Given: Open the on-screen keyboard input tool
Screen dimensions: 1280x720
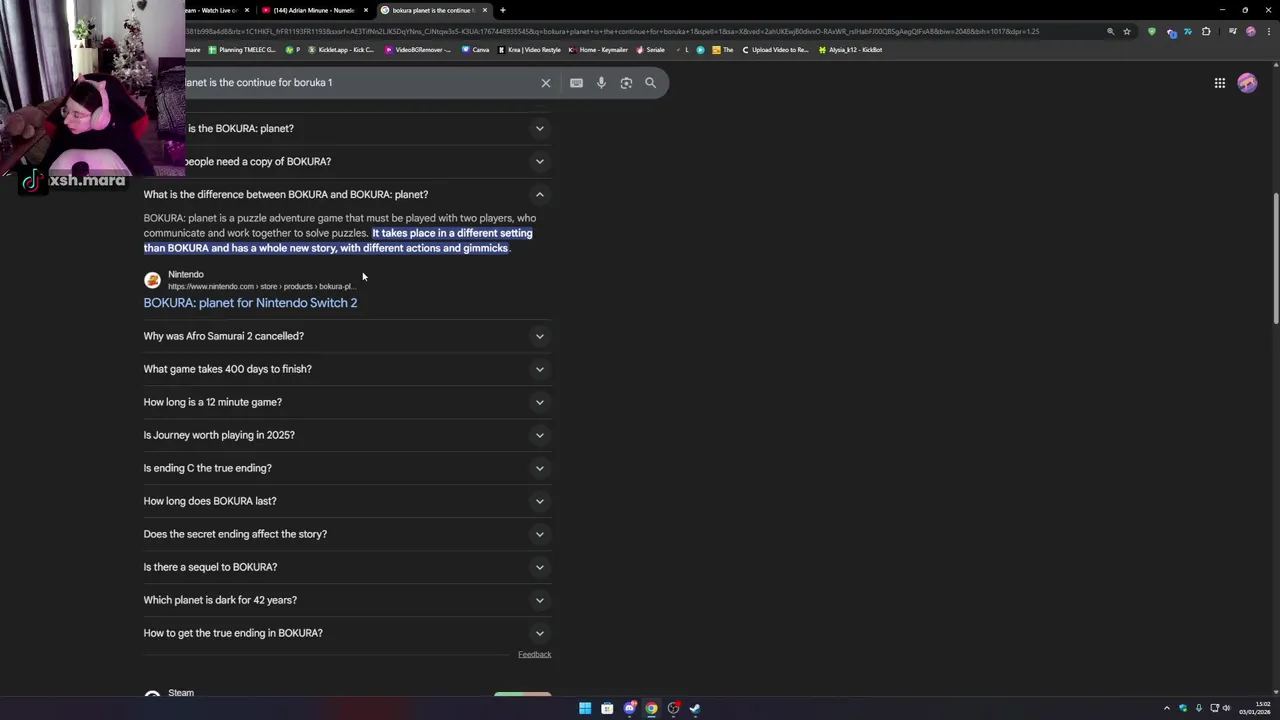Looking at the screenshot, I should click(576, 83).
